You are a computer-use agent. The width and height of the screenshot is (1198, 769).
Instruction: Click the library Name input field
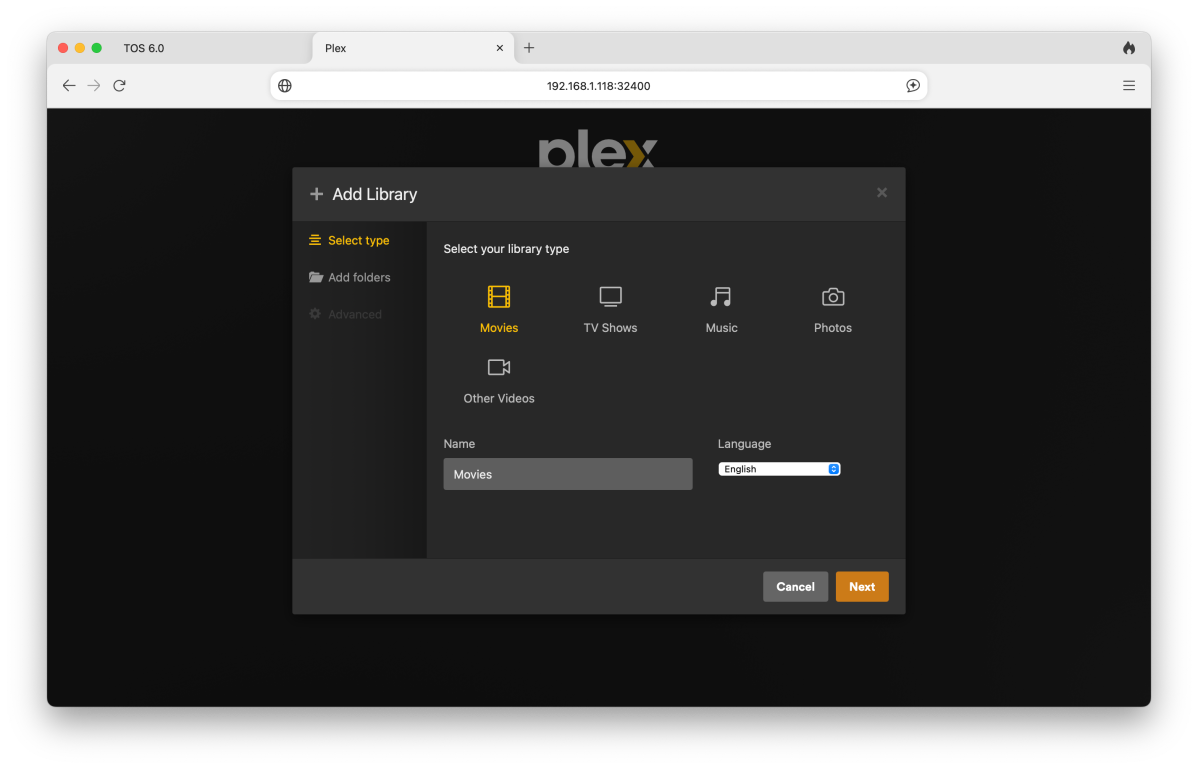point(567,474)
